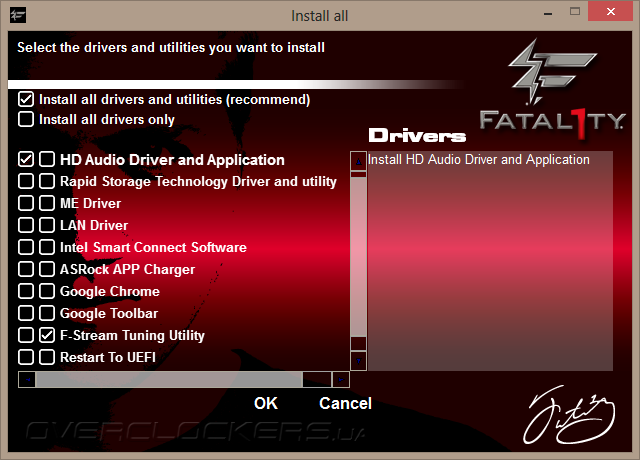Click vertical scrollbar down arrow
This screenshot has height=460, width=640.
[x=358, y=361]
